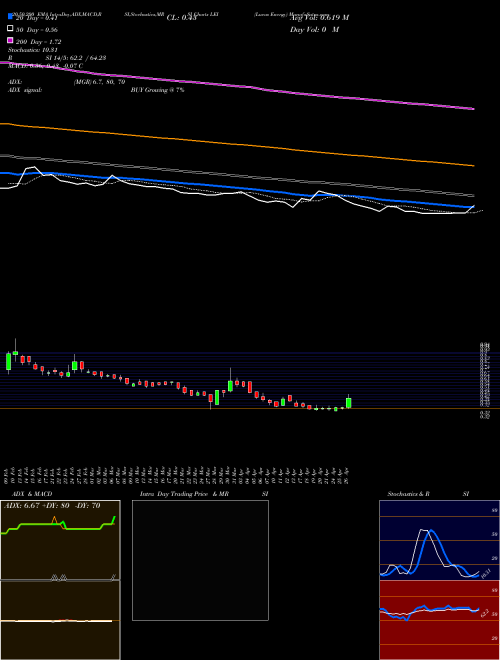Select the '200 Day = 1.72' label

(38, 42)
